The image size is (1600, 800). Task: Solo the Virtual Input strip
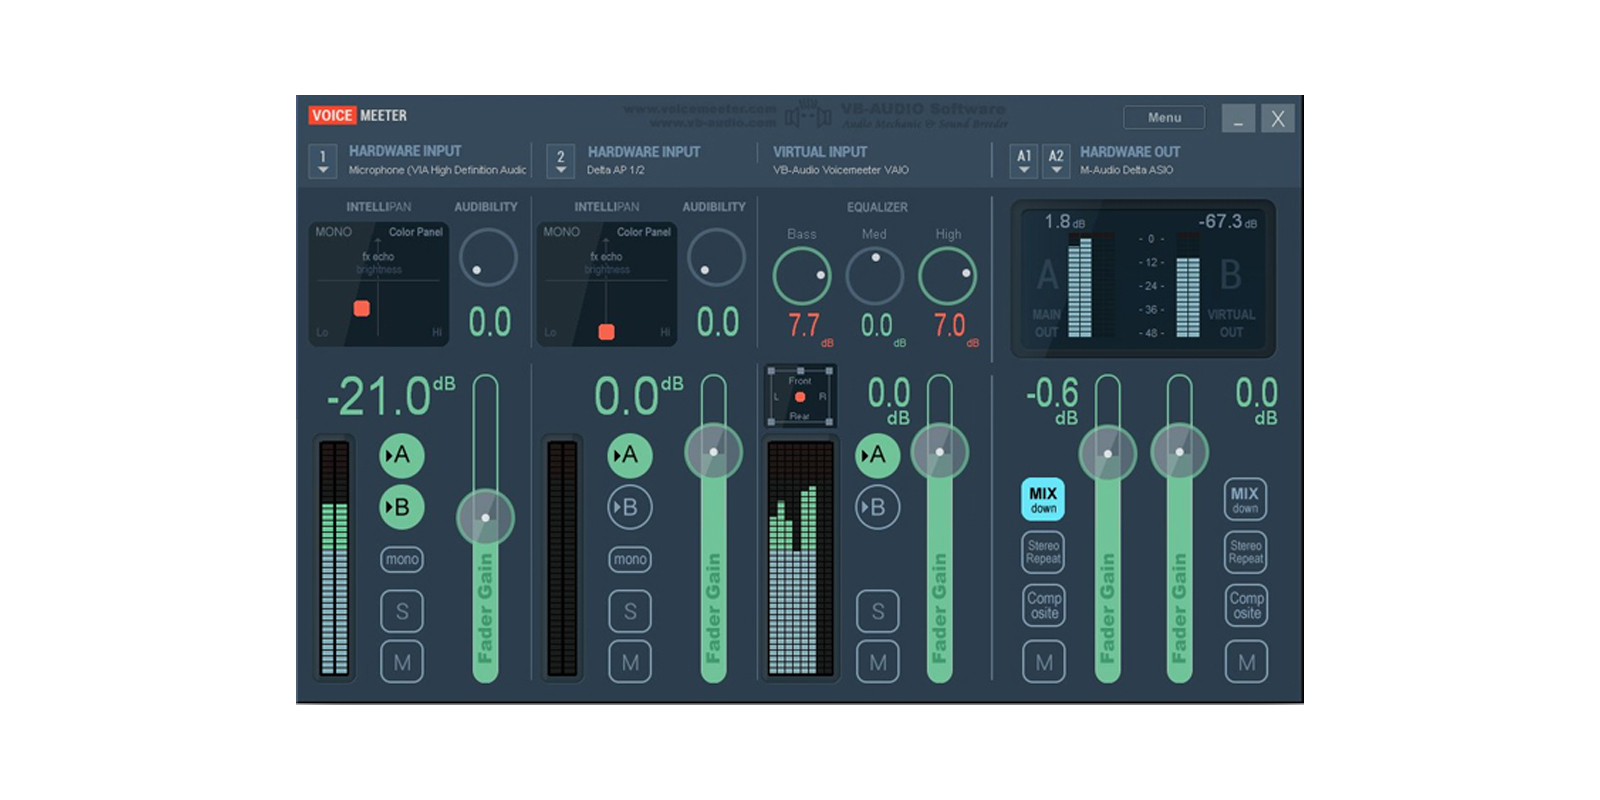pos(878,611)
